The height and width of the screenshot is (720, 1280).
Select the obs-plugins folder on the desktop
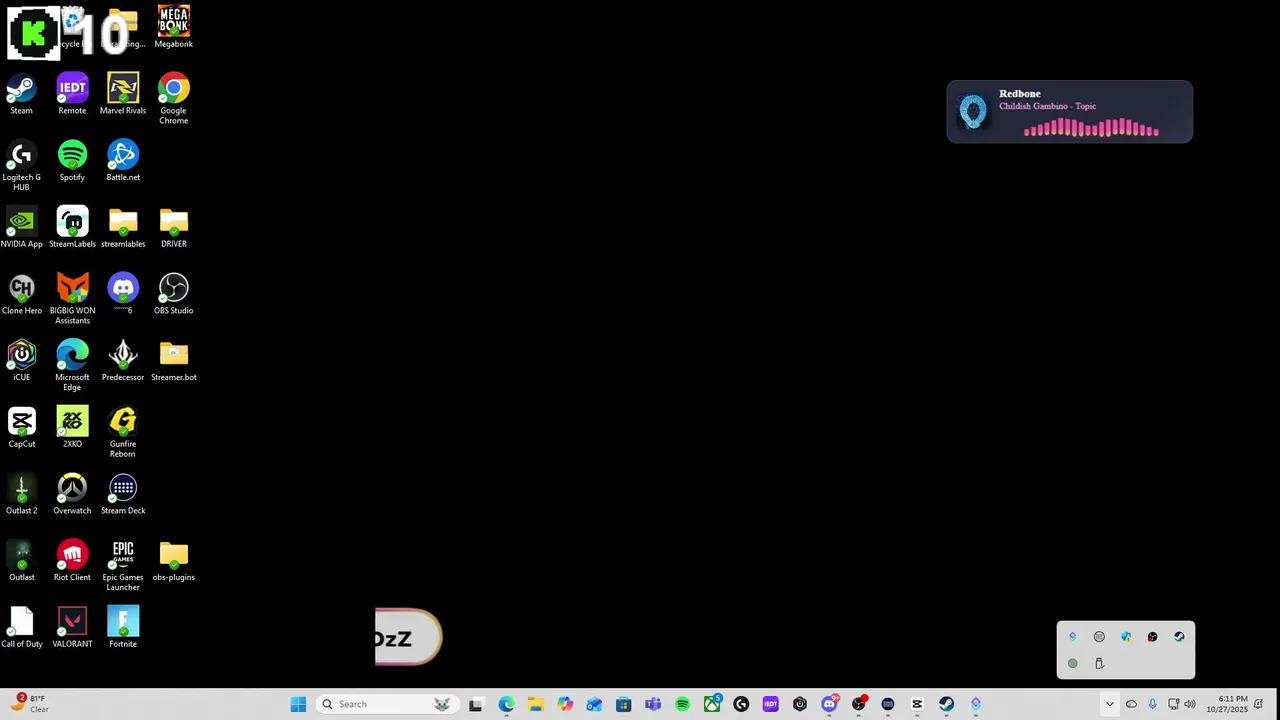(173, 560)
